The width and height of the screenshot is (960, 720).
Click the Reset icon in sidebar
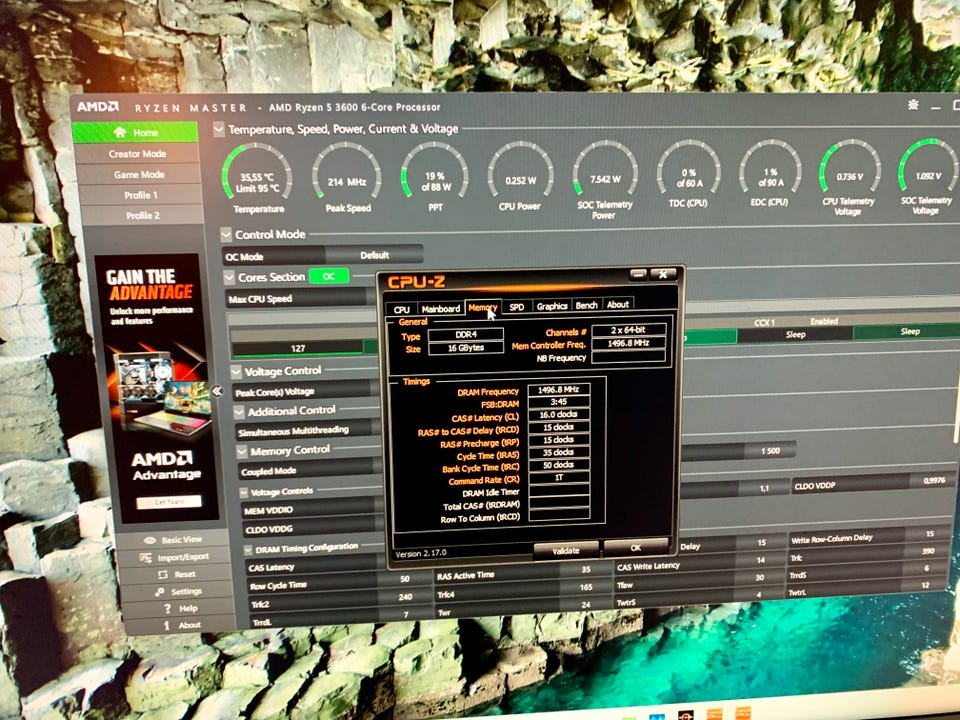point(162,574)
